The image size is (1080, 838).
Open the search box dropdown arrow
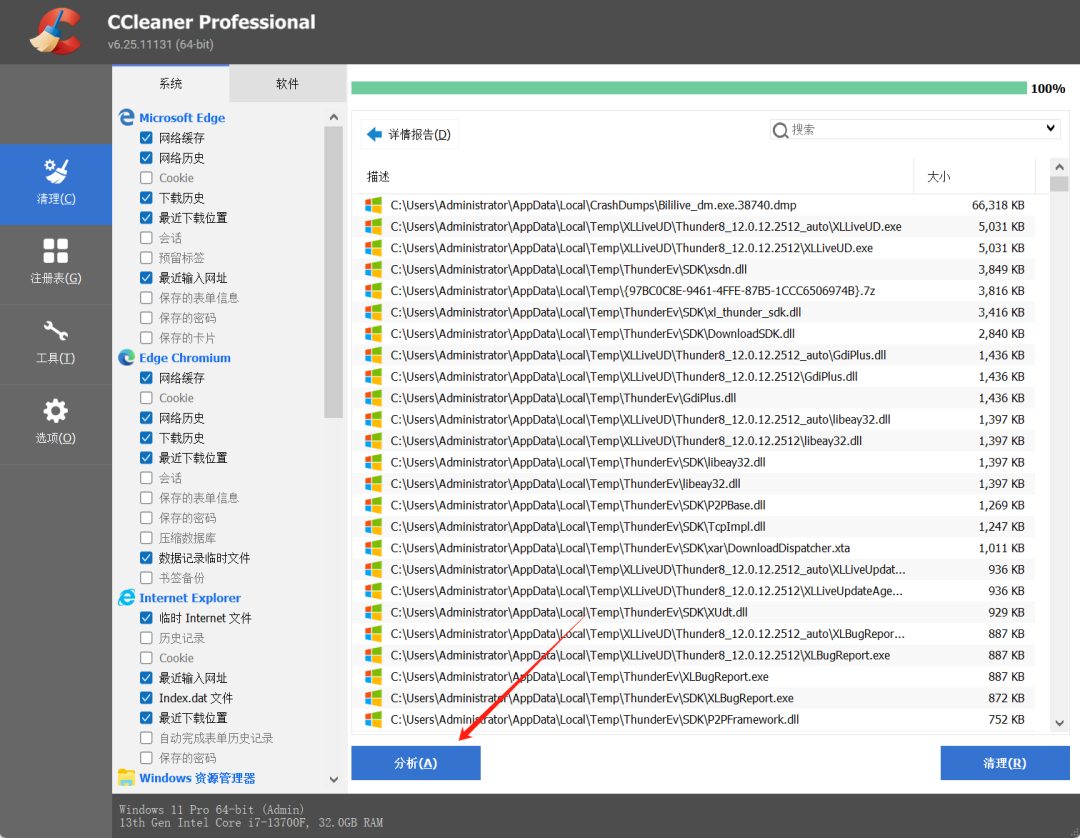coord(1050,128)
